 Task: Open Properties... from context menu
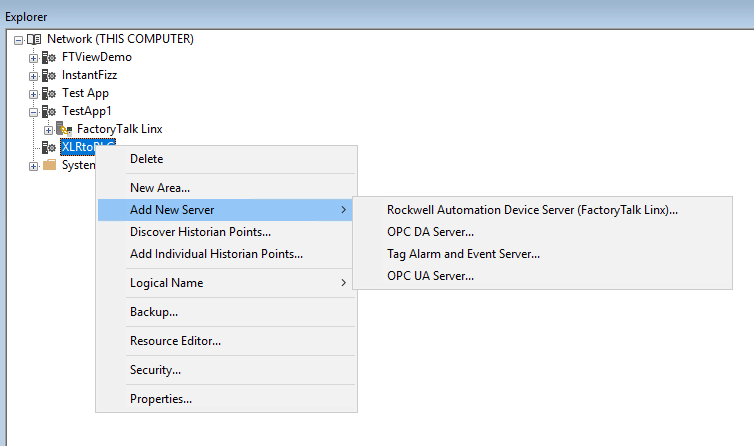click(x=226, y=399)
